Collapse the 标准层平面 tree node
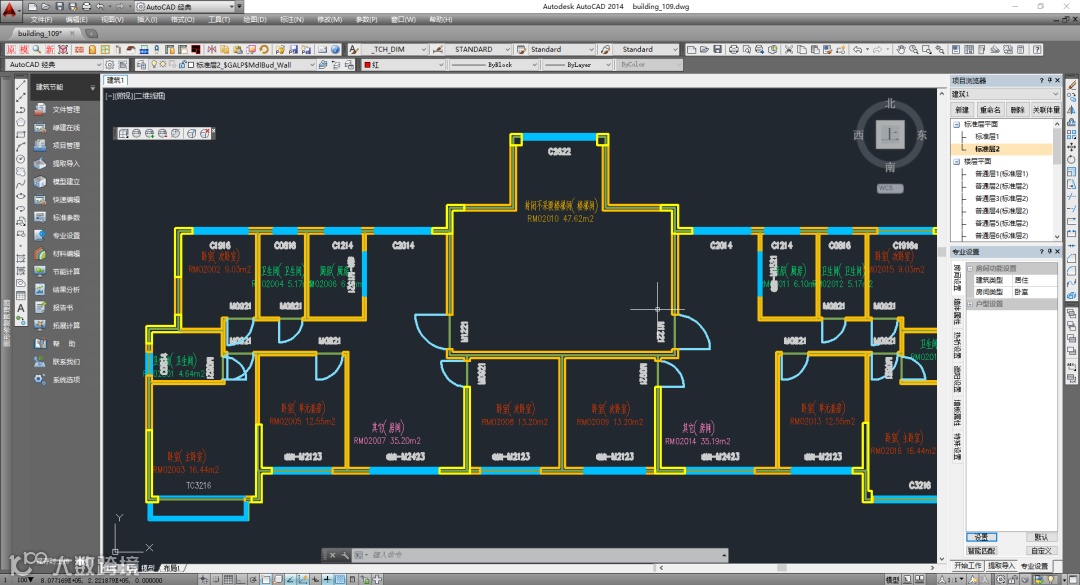 957,124
